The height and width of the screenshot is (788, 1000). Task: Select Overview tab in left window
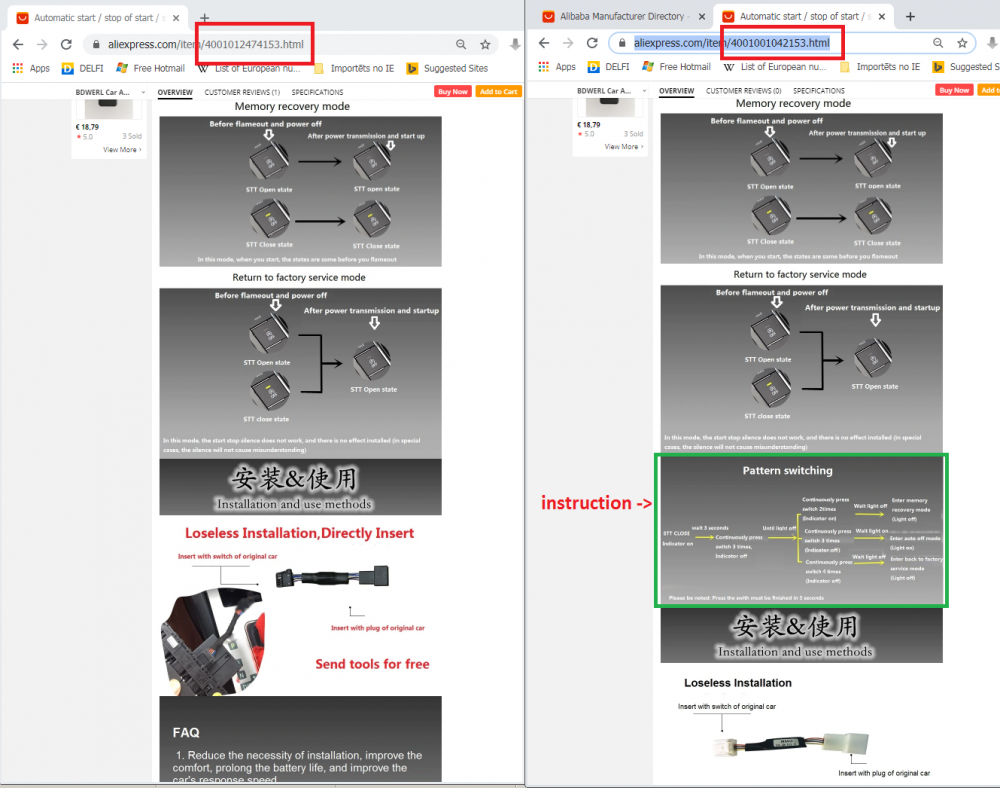click(x=175, y=92)
